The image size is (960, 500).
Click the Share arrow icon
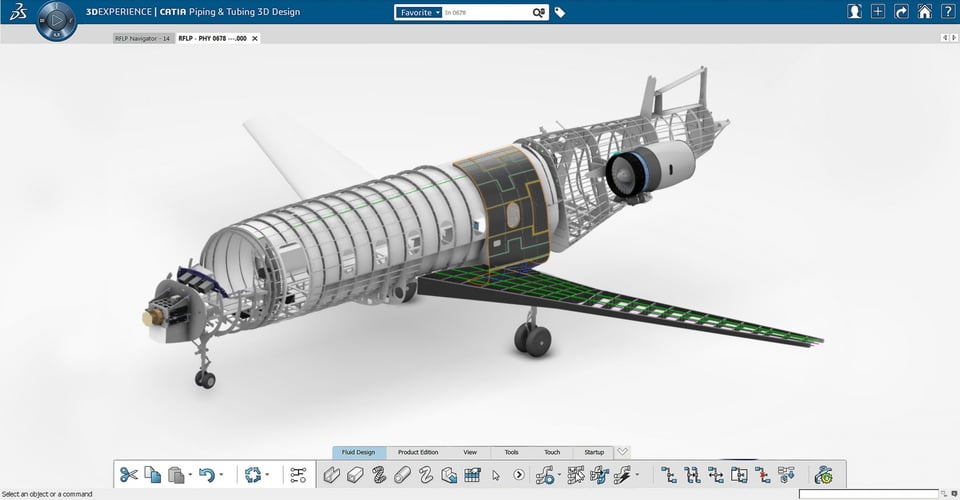tap(901, 12)
